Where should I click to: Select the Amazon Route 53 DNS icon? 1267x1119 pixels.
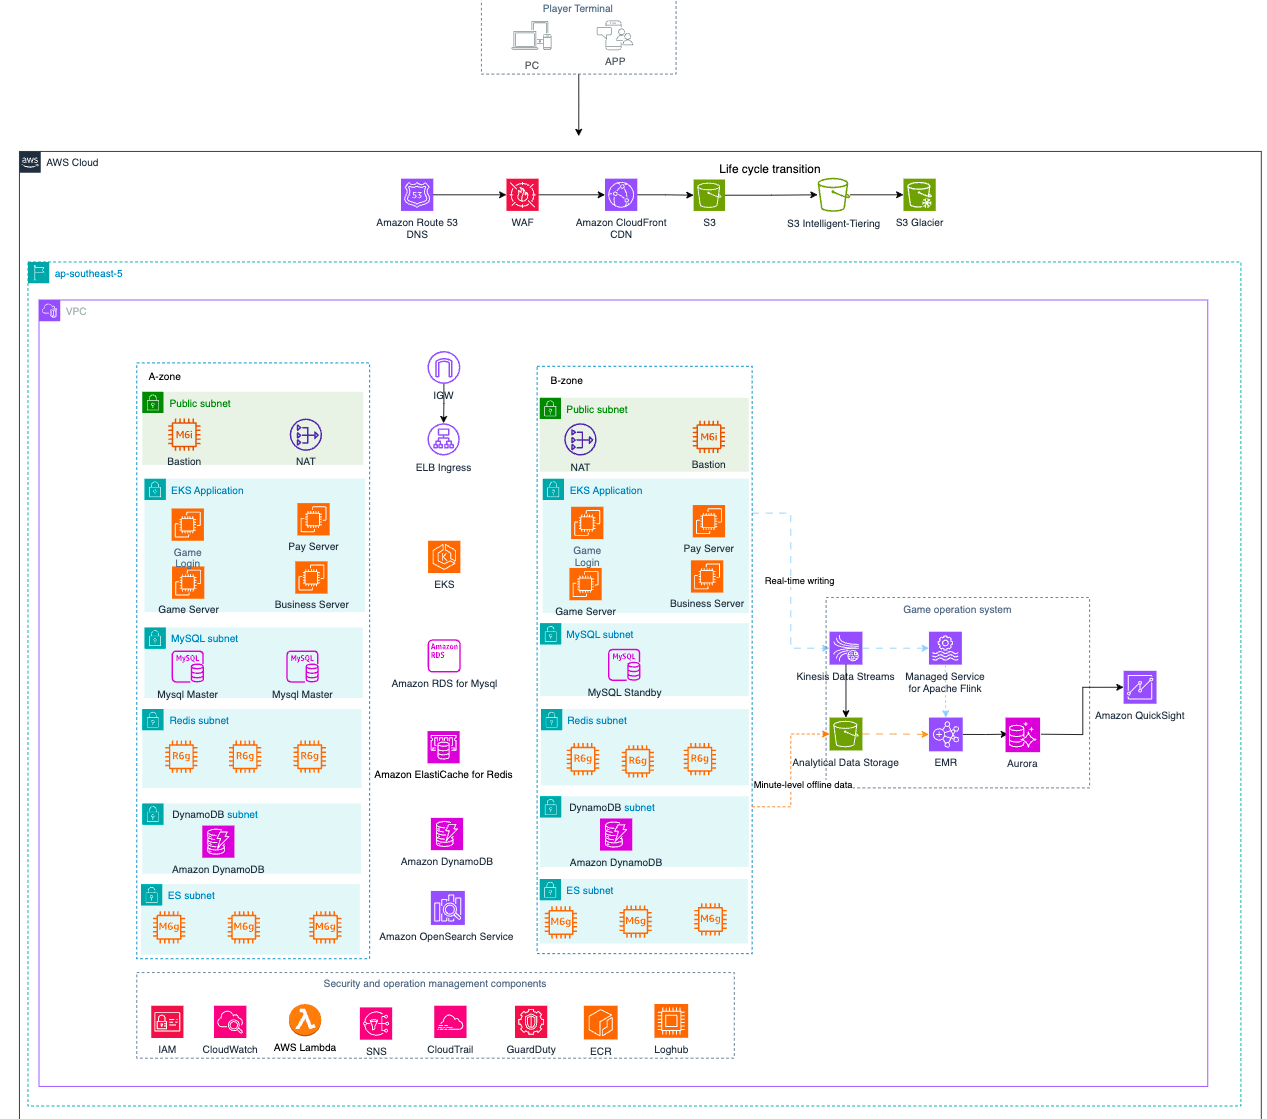417,194
